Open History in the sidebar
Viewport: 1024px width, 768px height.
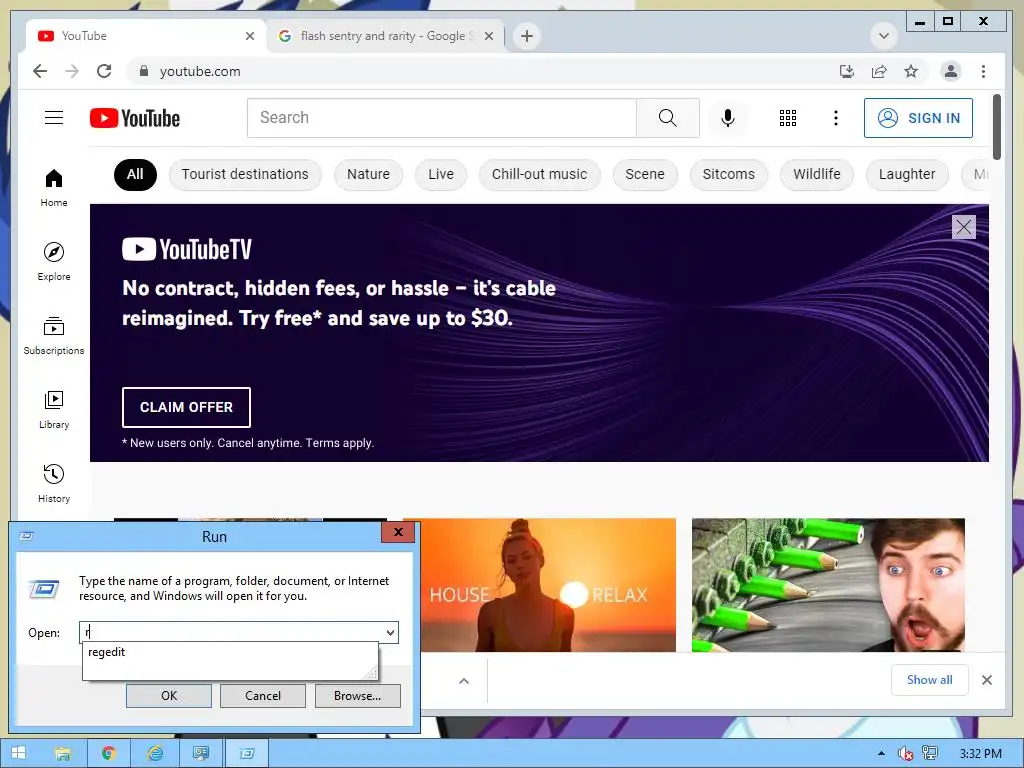coord(54,483)
